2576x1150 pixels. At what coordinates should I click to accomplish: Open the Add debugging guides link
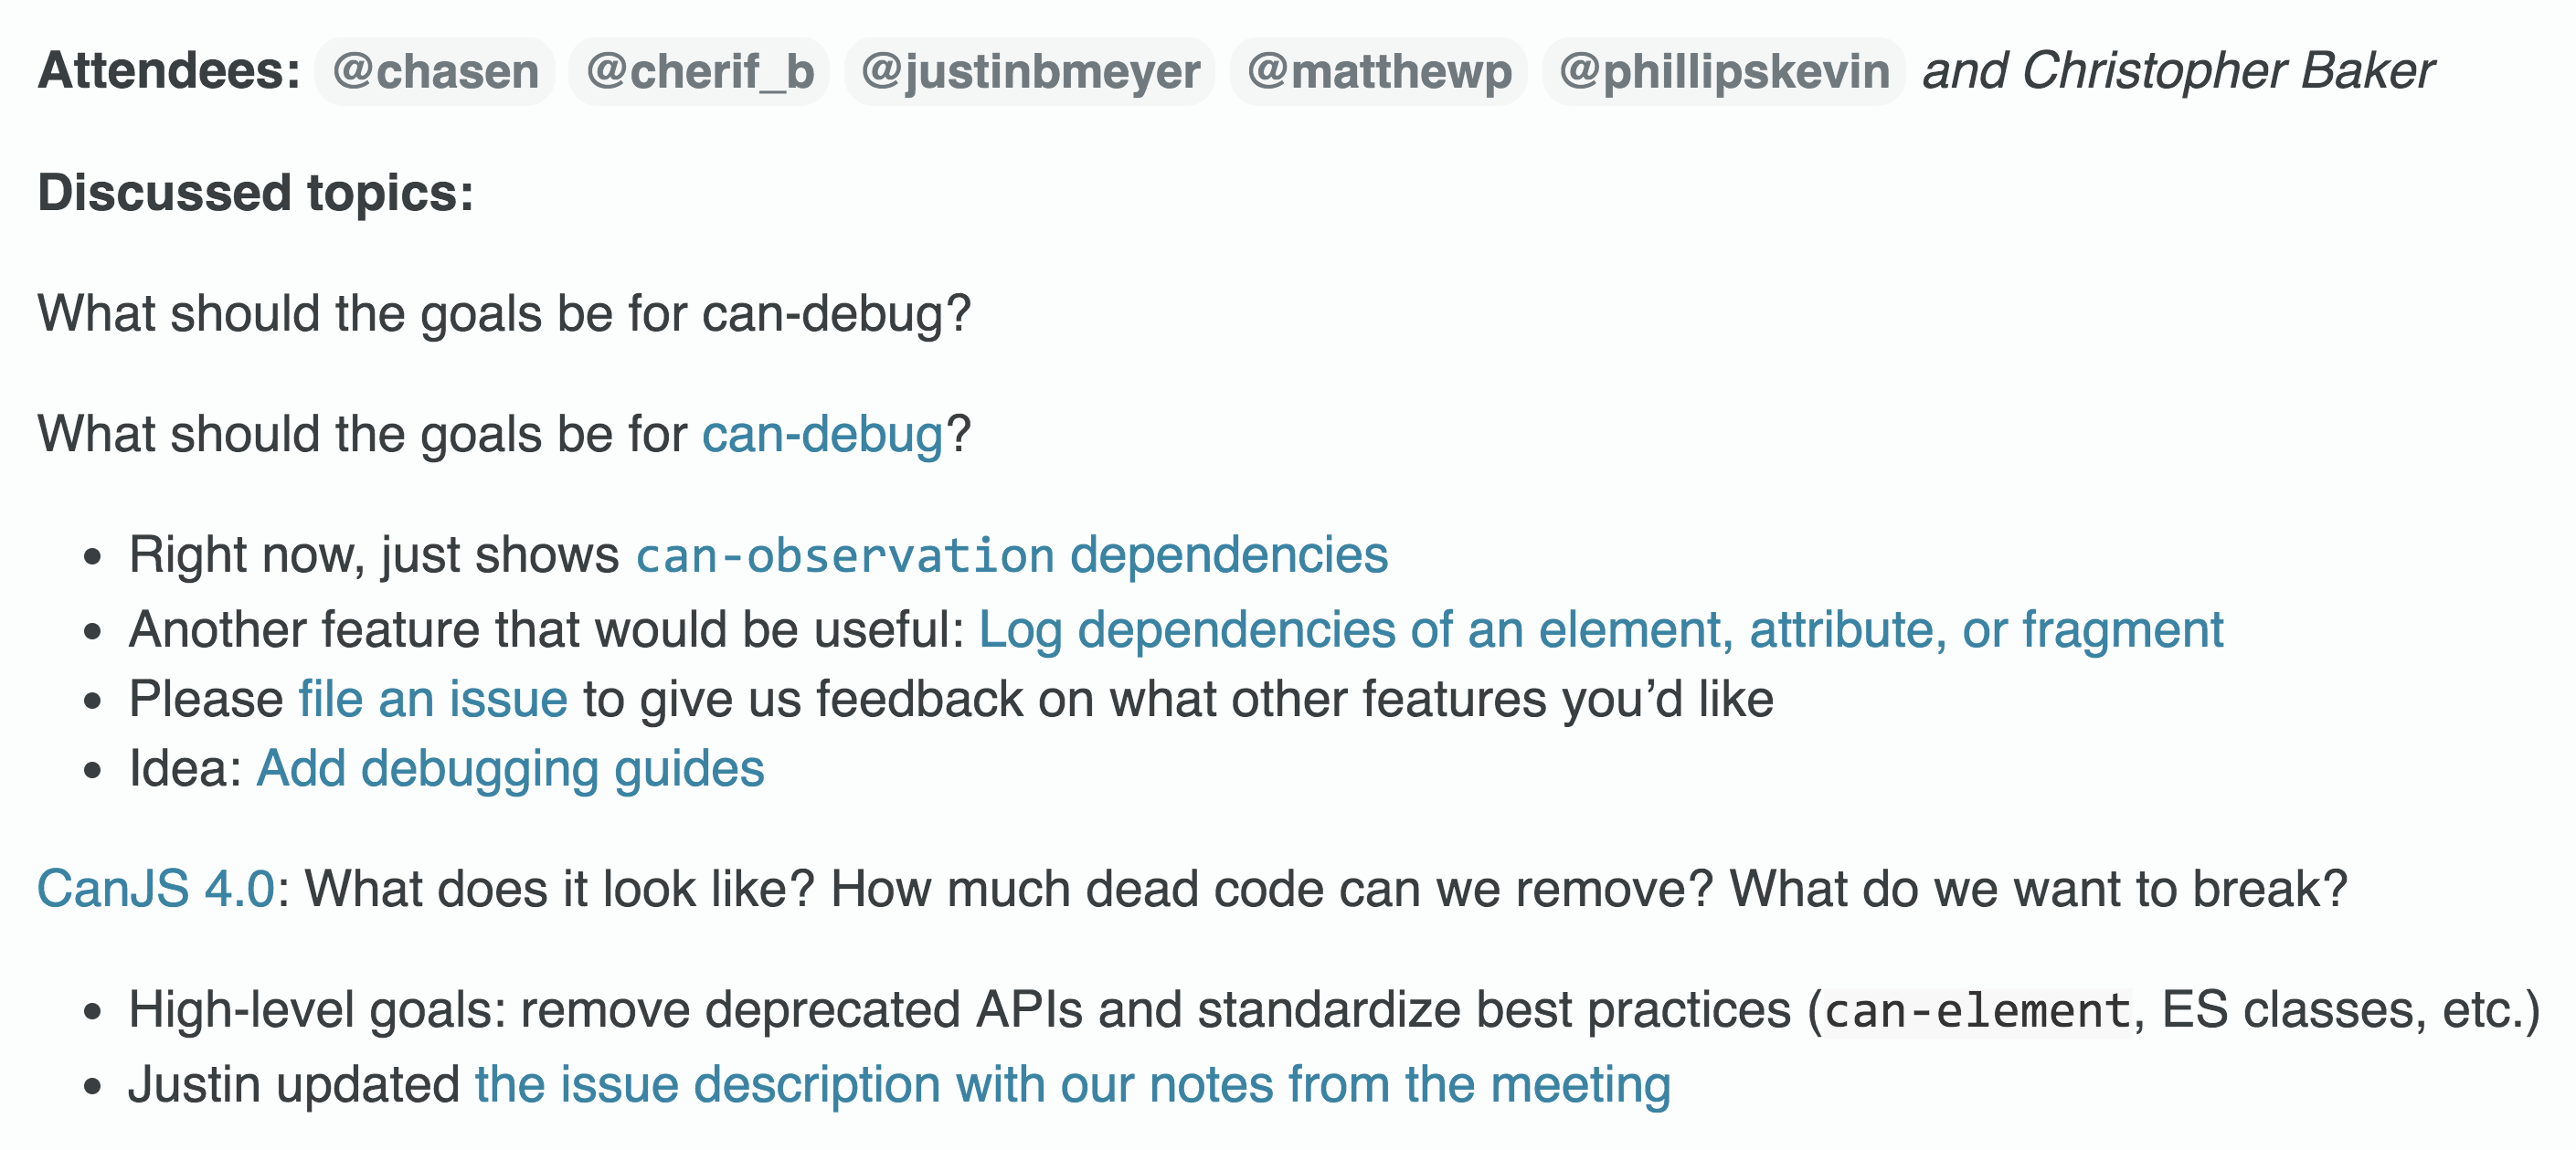(510, 769)
